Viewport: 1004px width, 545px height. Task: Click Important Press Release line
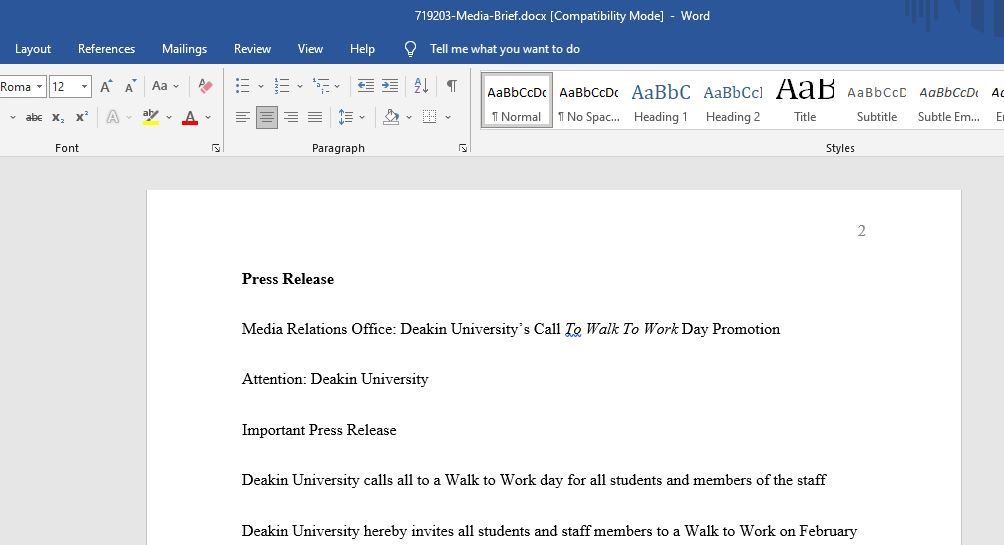(x=319, y=430)
